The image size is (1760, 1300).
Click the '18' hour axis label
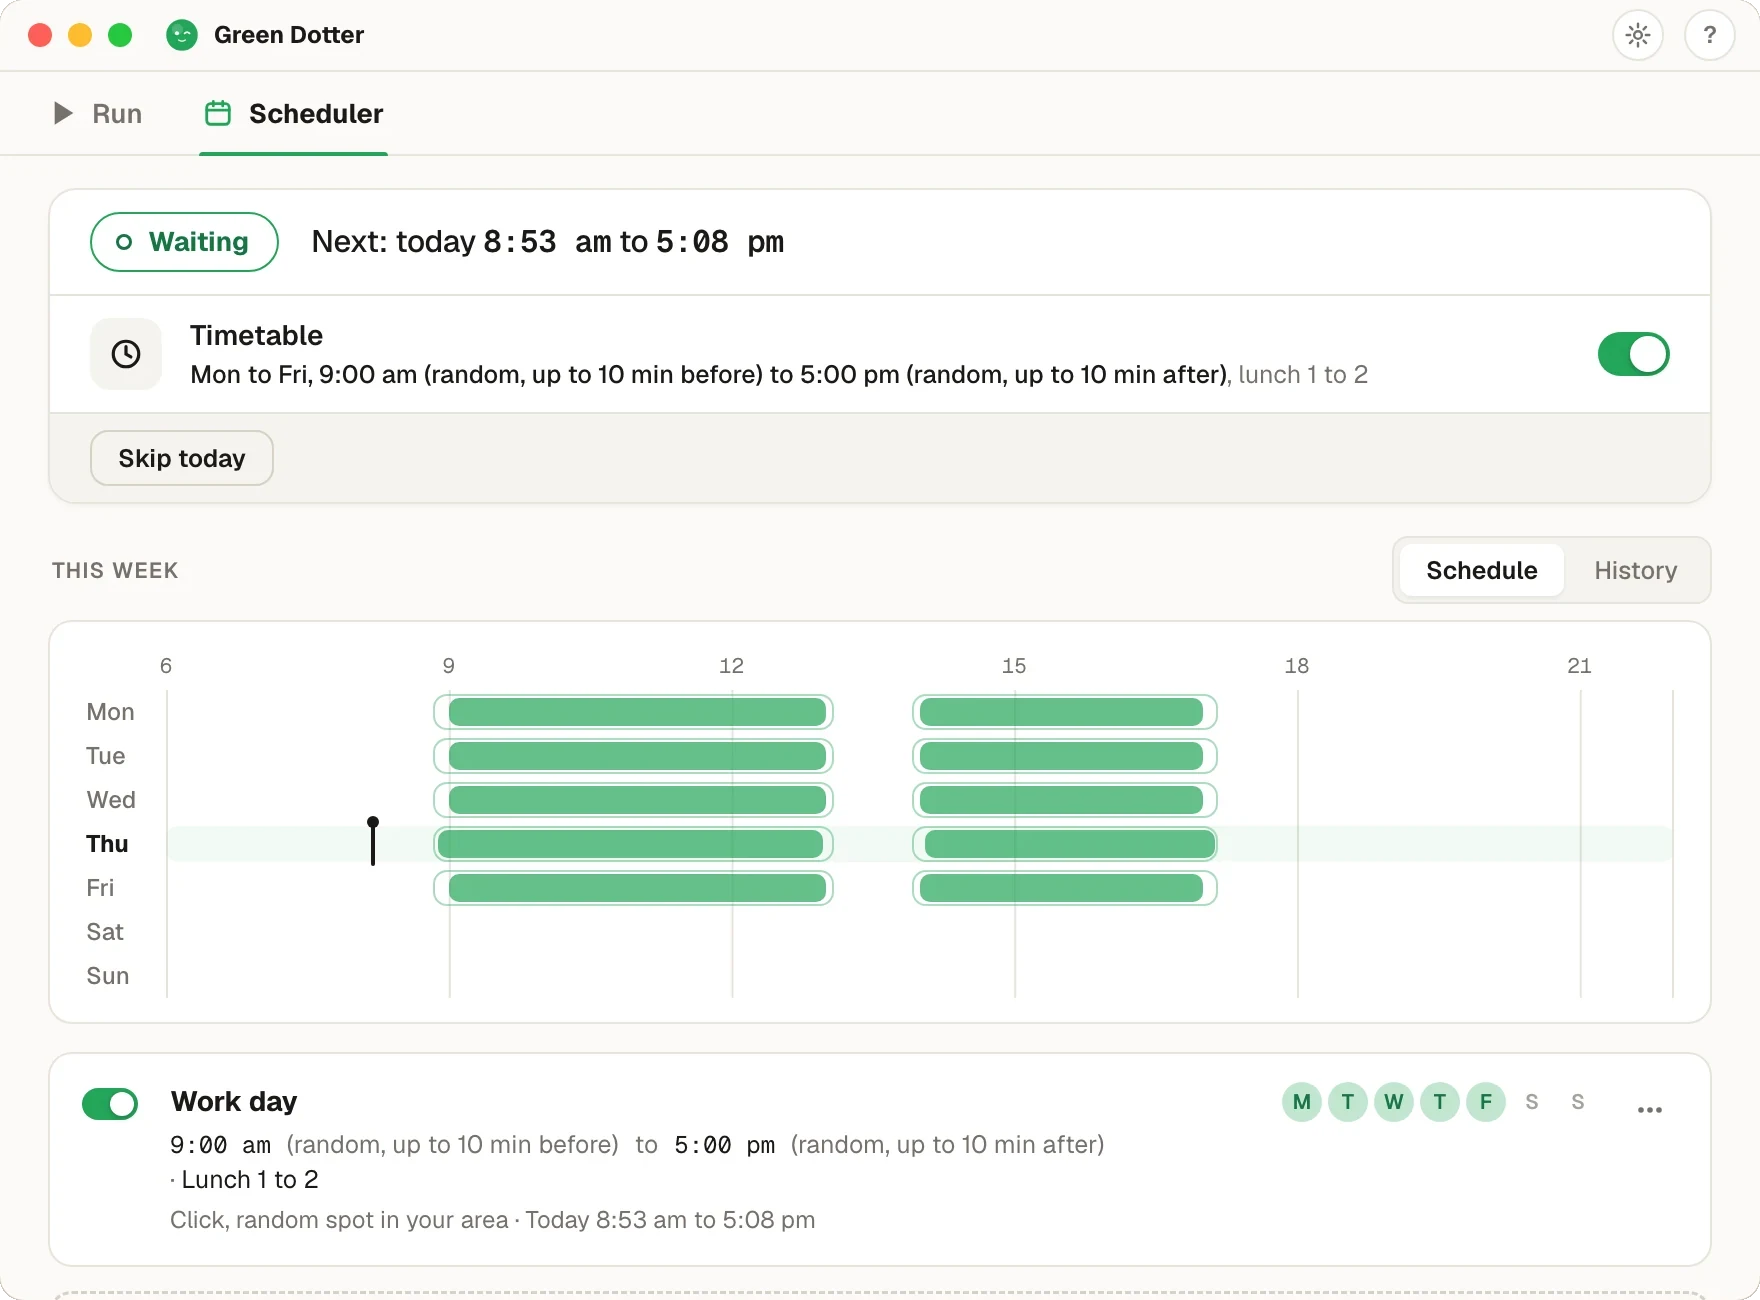(1297, 666)
